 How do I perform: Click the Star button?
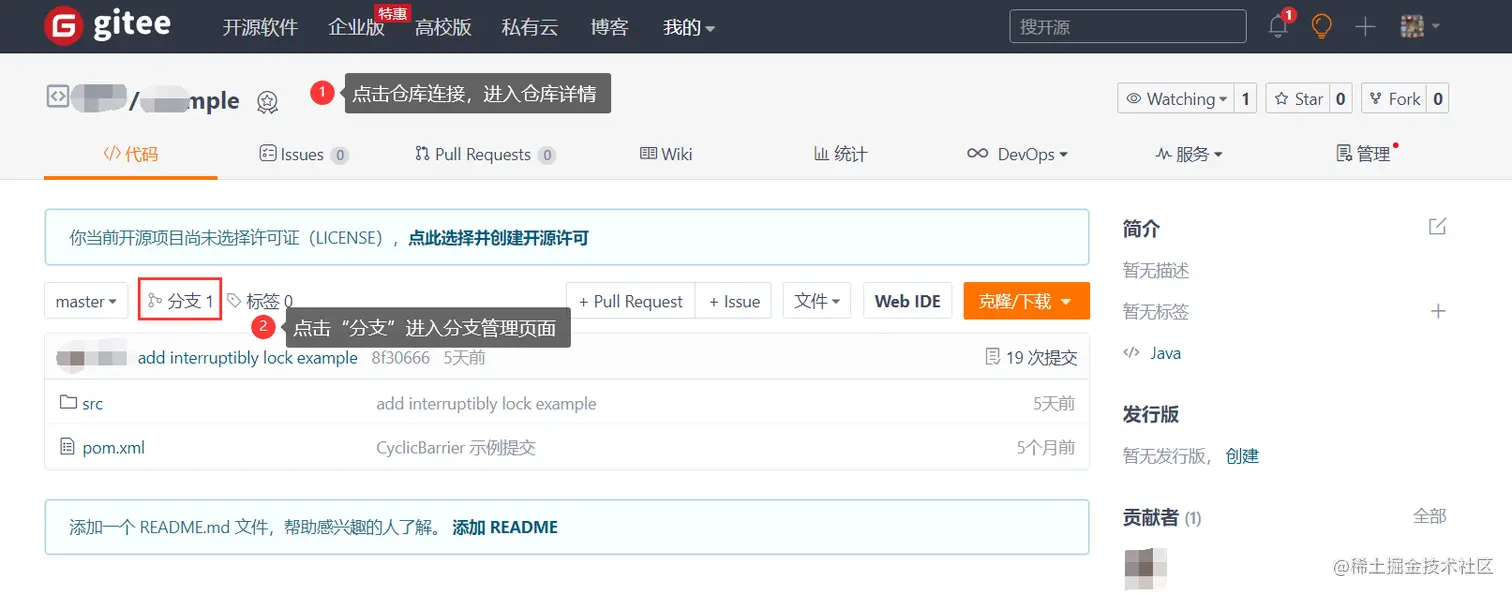1298,98
